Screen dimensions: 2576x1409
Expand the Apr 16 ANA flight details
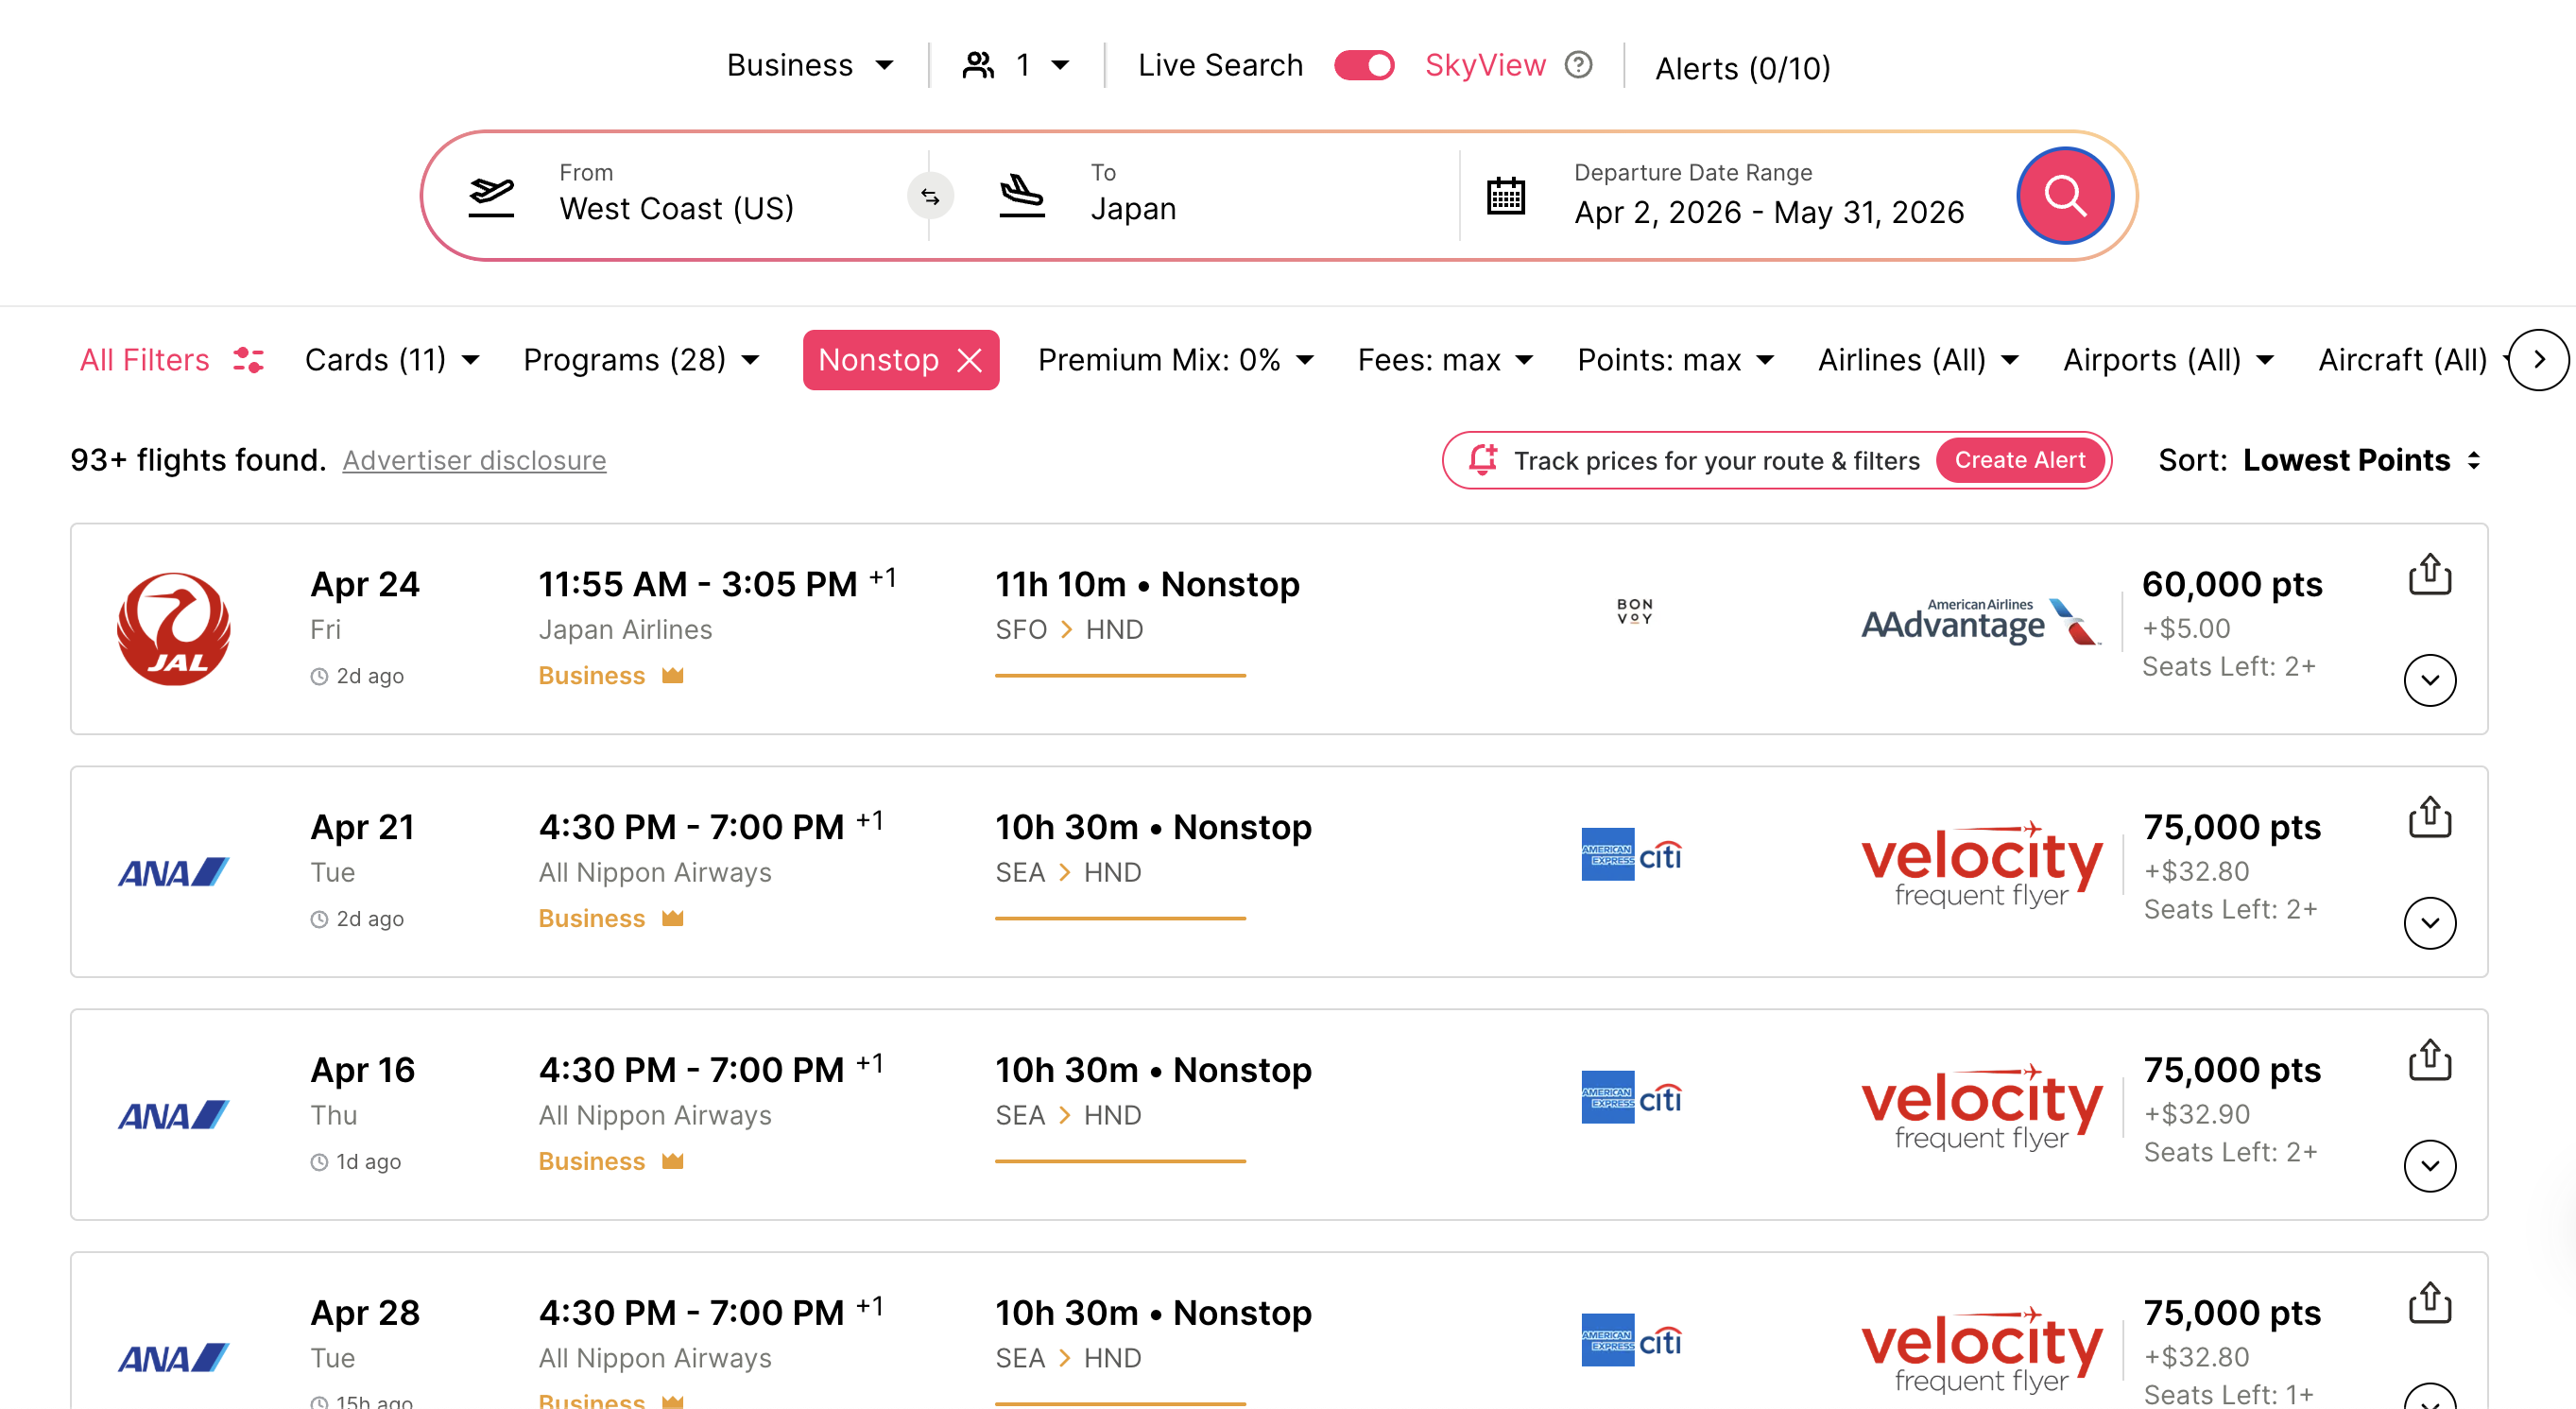point(2430,1166)
